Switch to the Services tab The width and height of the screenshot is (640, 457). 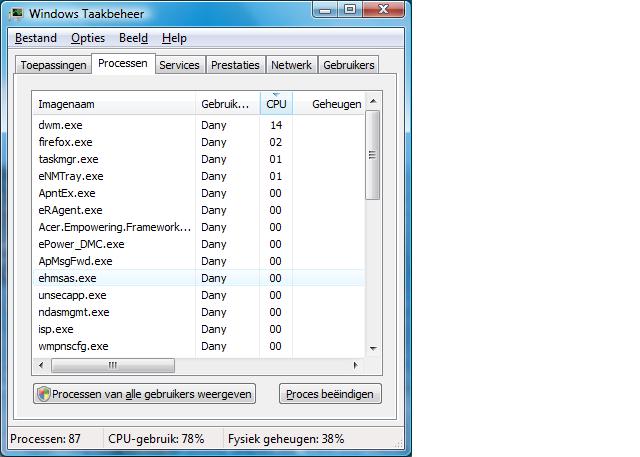180,65
